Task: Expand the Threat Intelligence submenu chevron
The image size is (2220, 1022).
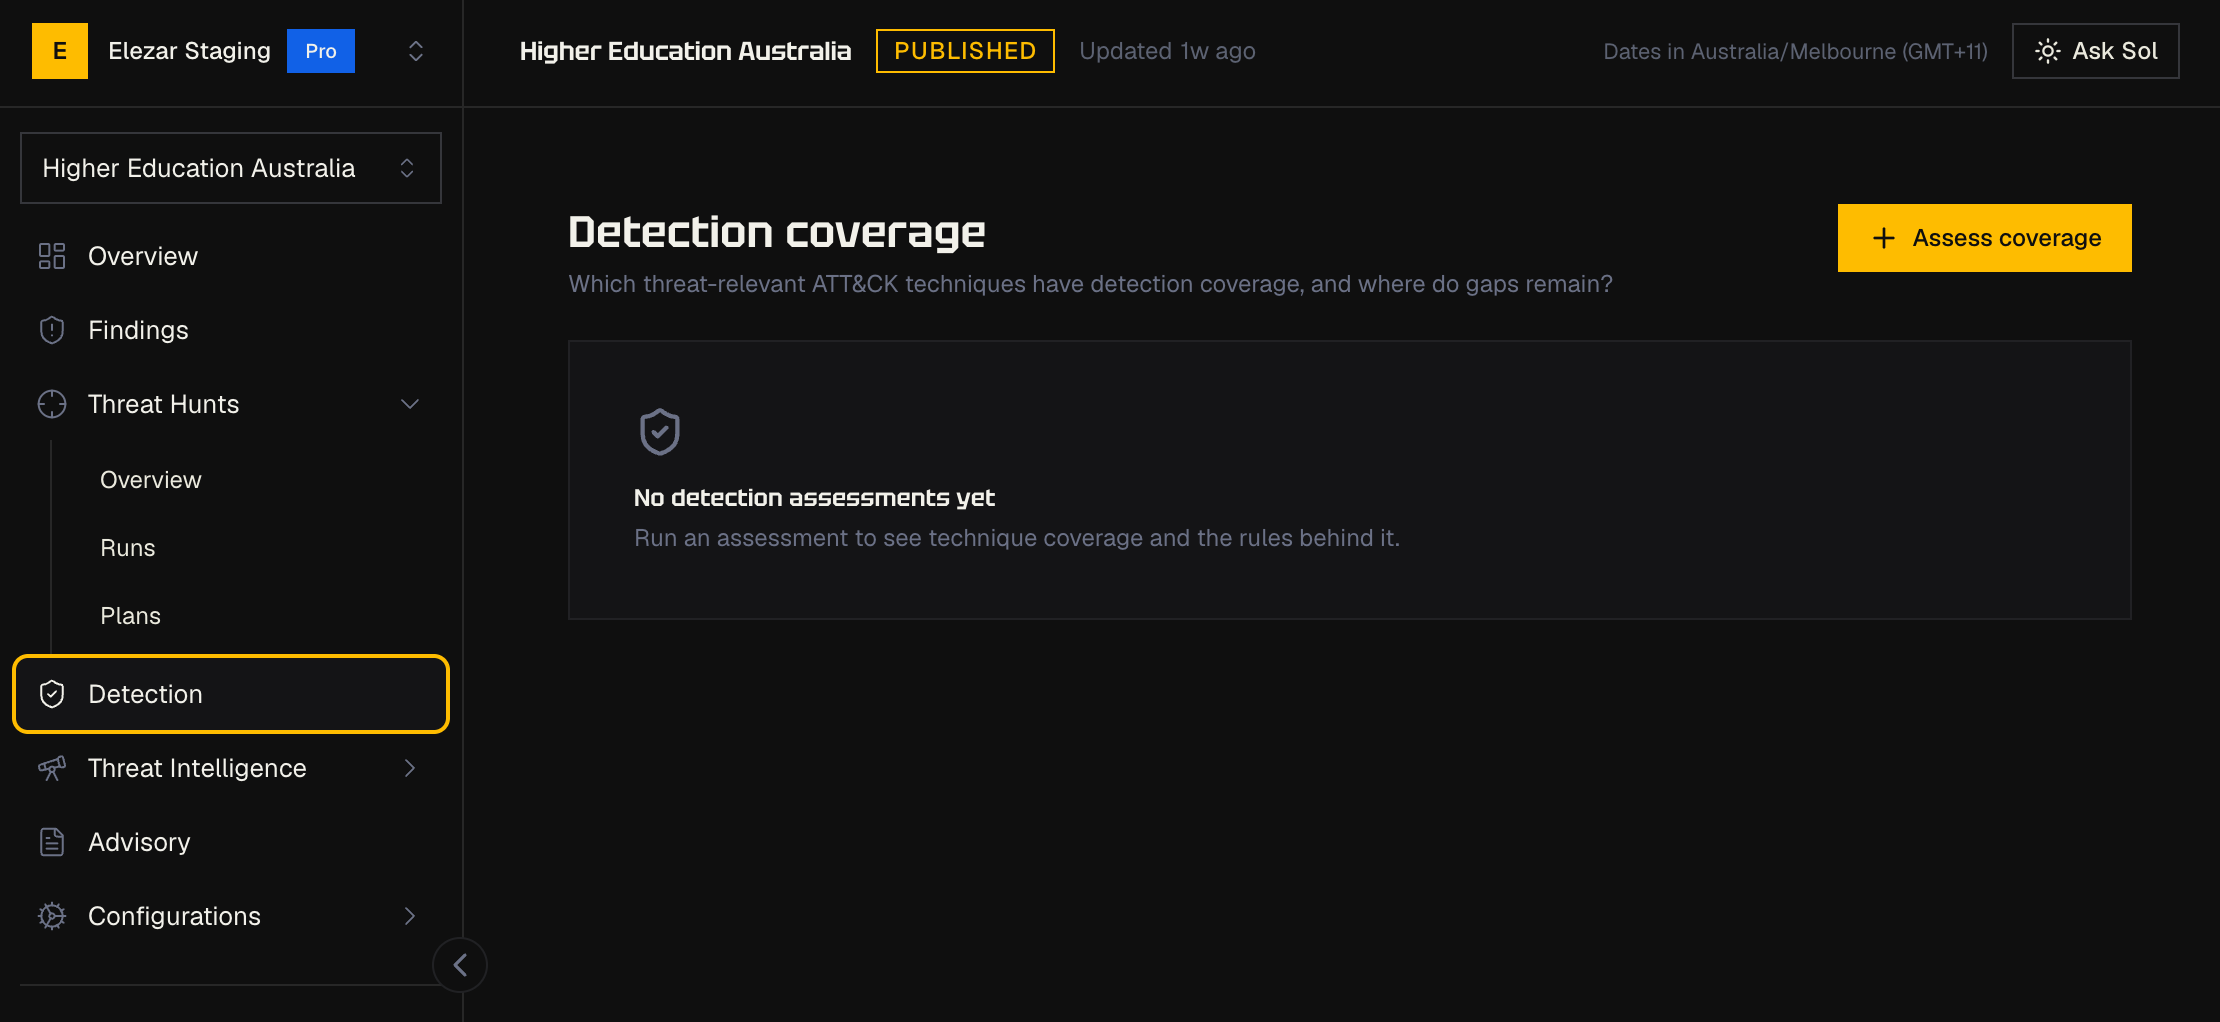Action: coord(410,768)
